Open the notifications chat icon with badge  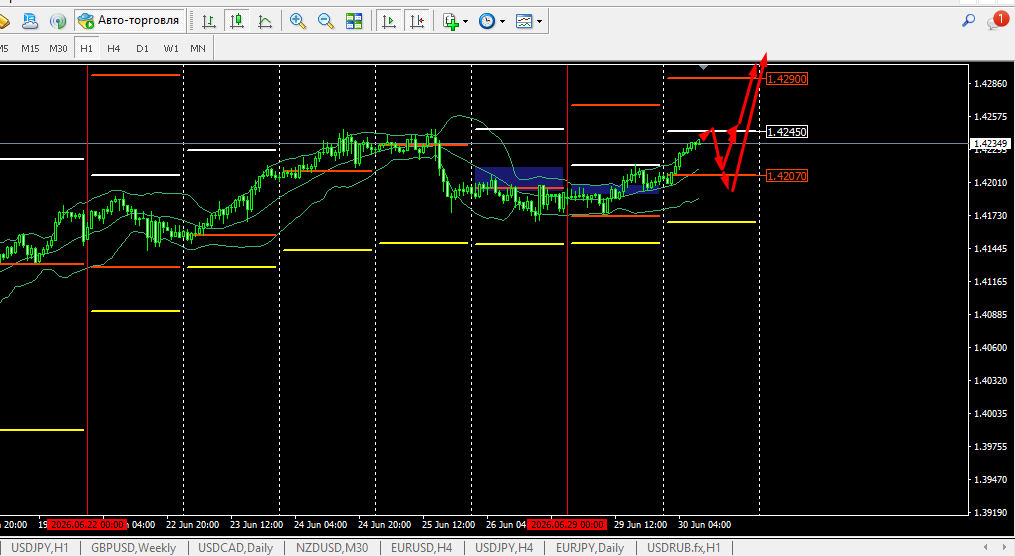point(998,21)
